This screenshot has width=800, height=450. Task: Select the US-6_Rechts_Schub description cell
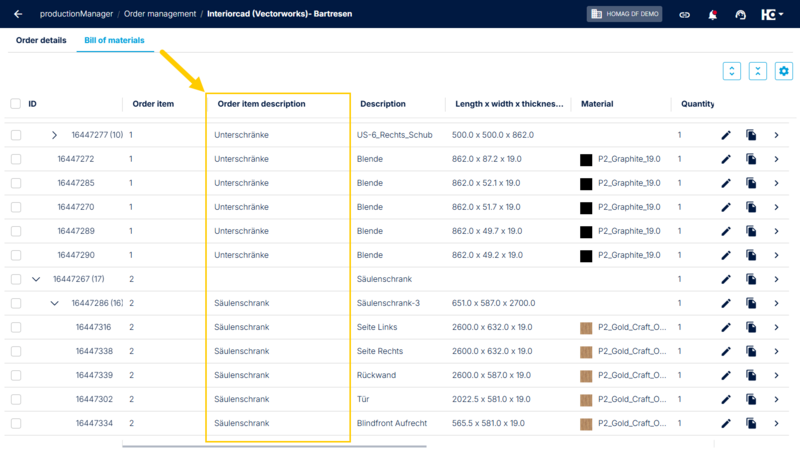(x=394, y=135)
